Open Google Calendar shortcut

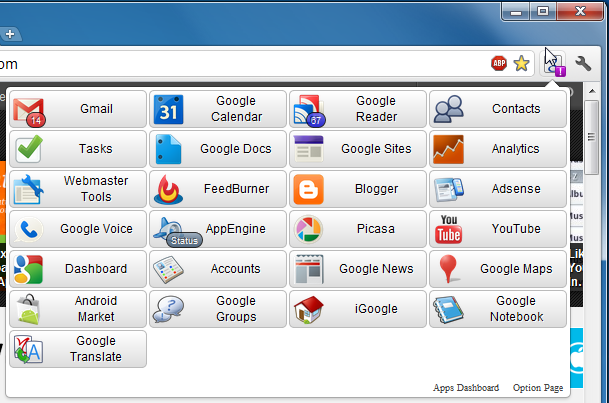point(218,109)
